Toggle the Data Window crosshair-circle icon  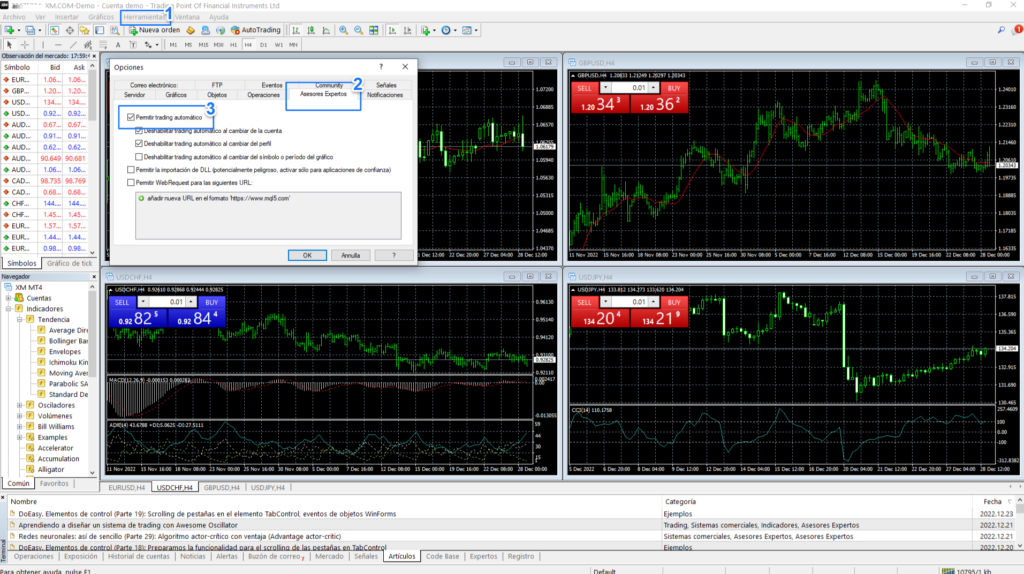coord(70,30)
